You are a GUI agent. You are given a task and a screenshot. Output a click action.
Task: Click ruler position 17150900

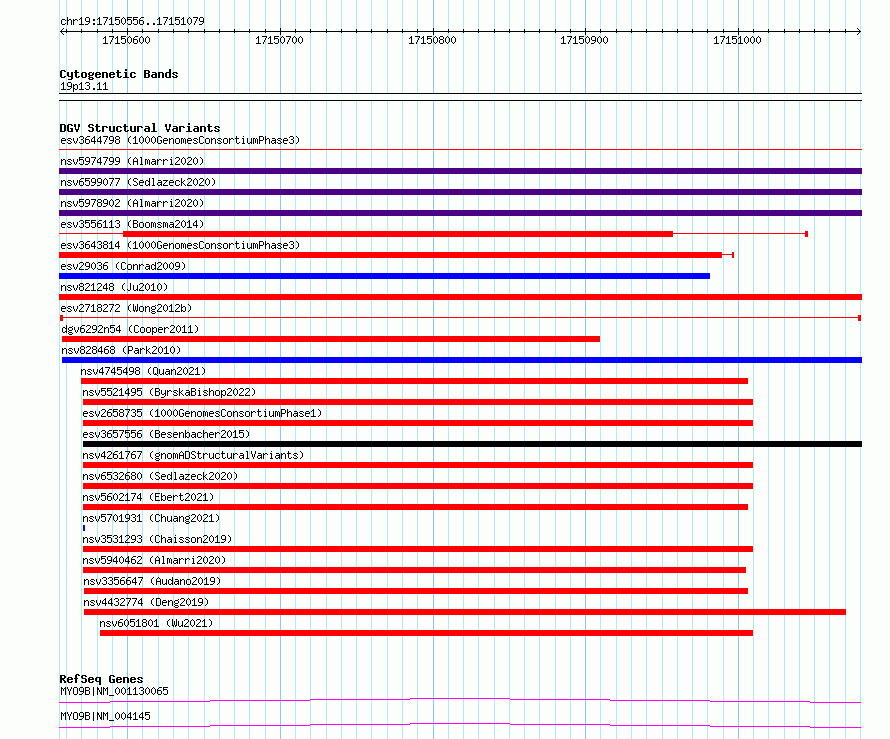click(x=584, y=40)
